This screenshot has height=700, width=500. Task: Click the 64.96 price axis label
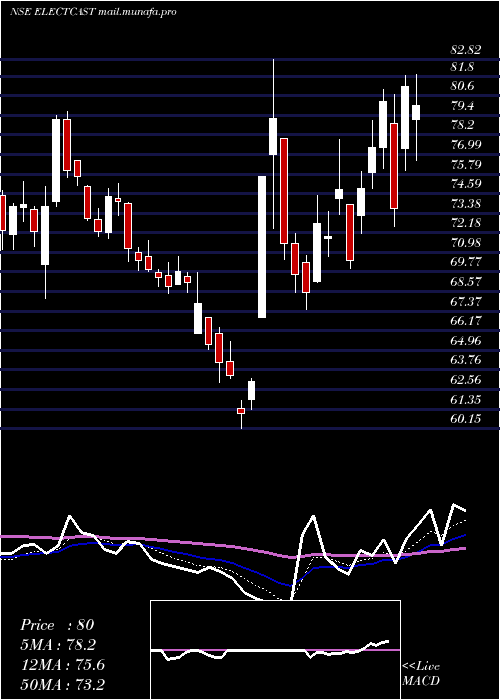click(466, 341)
